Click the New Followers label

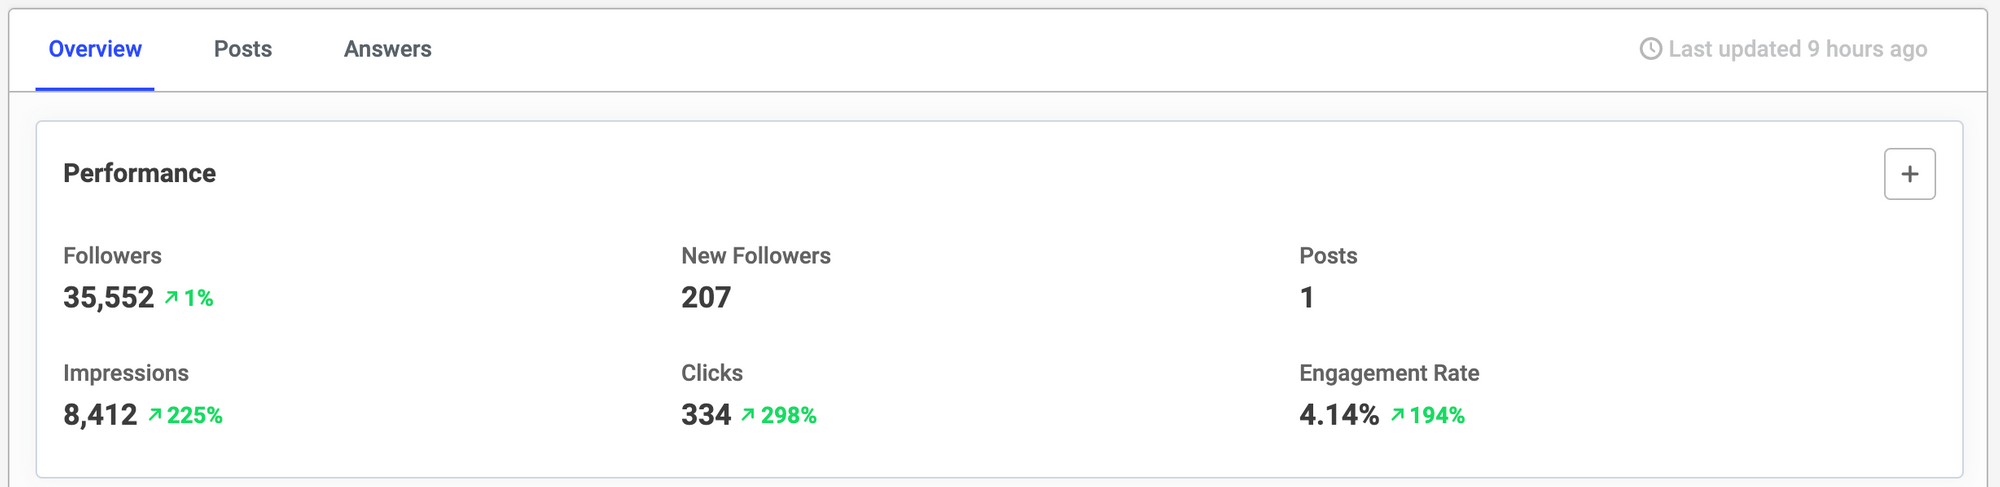point(756,256)
